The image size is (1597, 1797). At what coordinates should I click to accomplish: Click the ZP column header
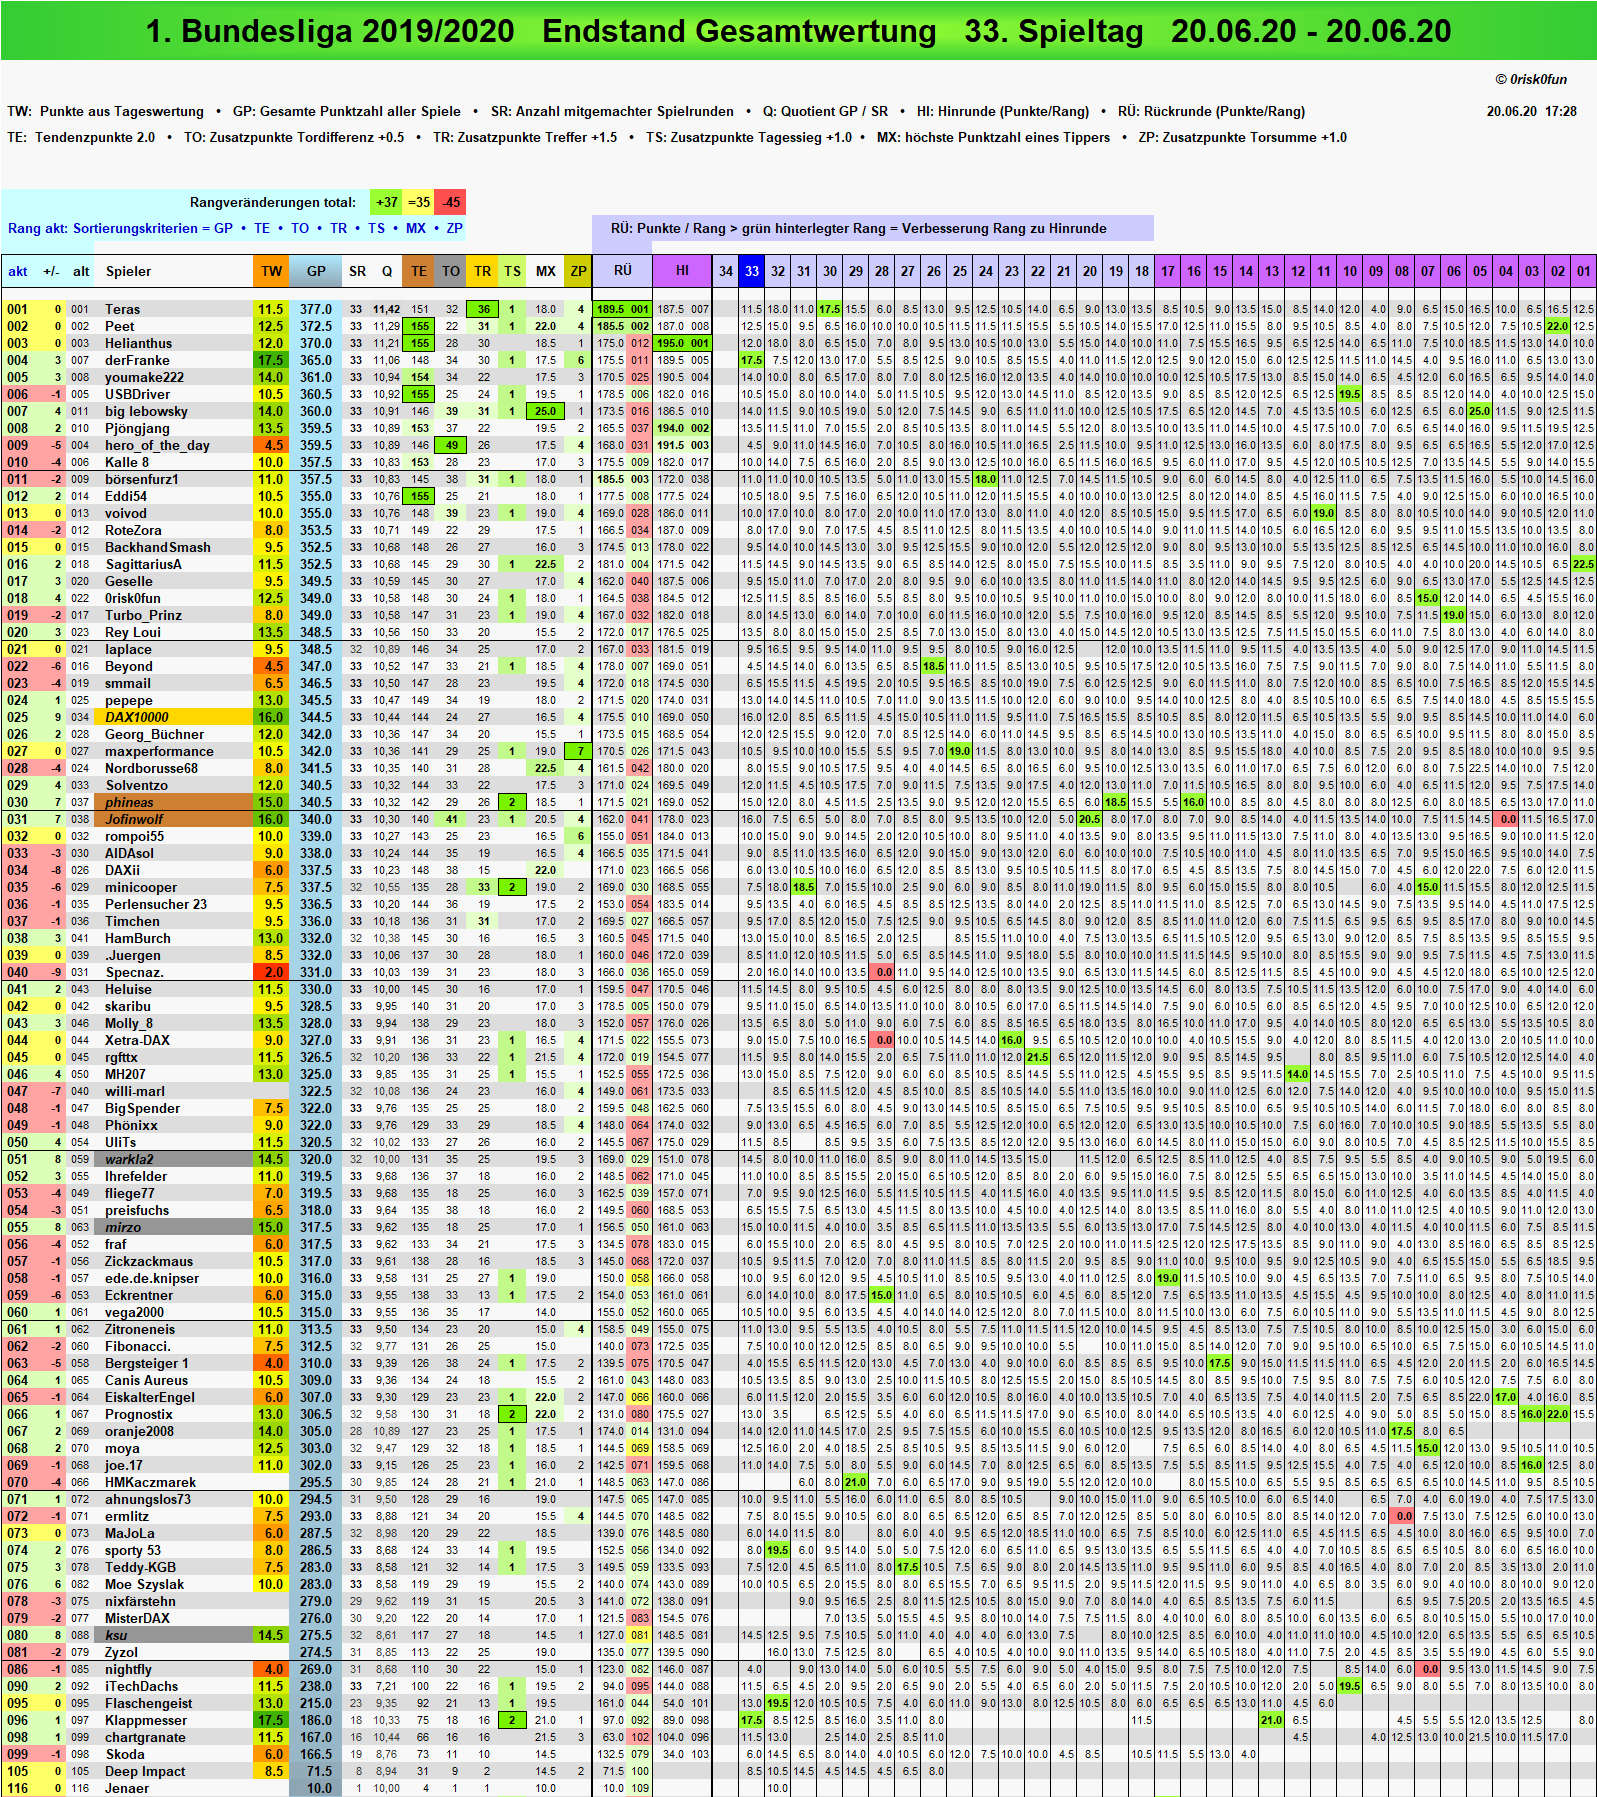coord(578,271)
